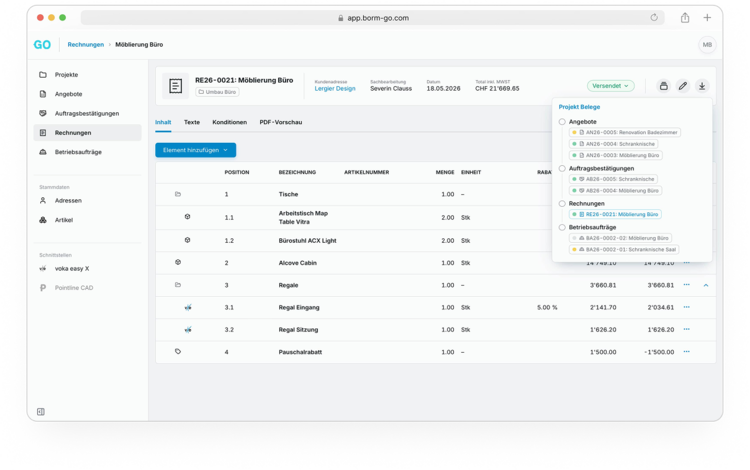The width and height of the screenshot is (750, 470).
Task: Select the Inhalt tab
Action: pyautogui.click(x=163, y=122)
